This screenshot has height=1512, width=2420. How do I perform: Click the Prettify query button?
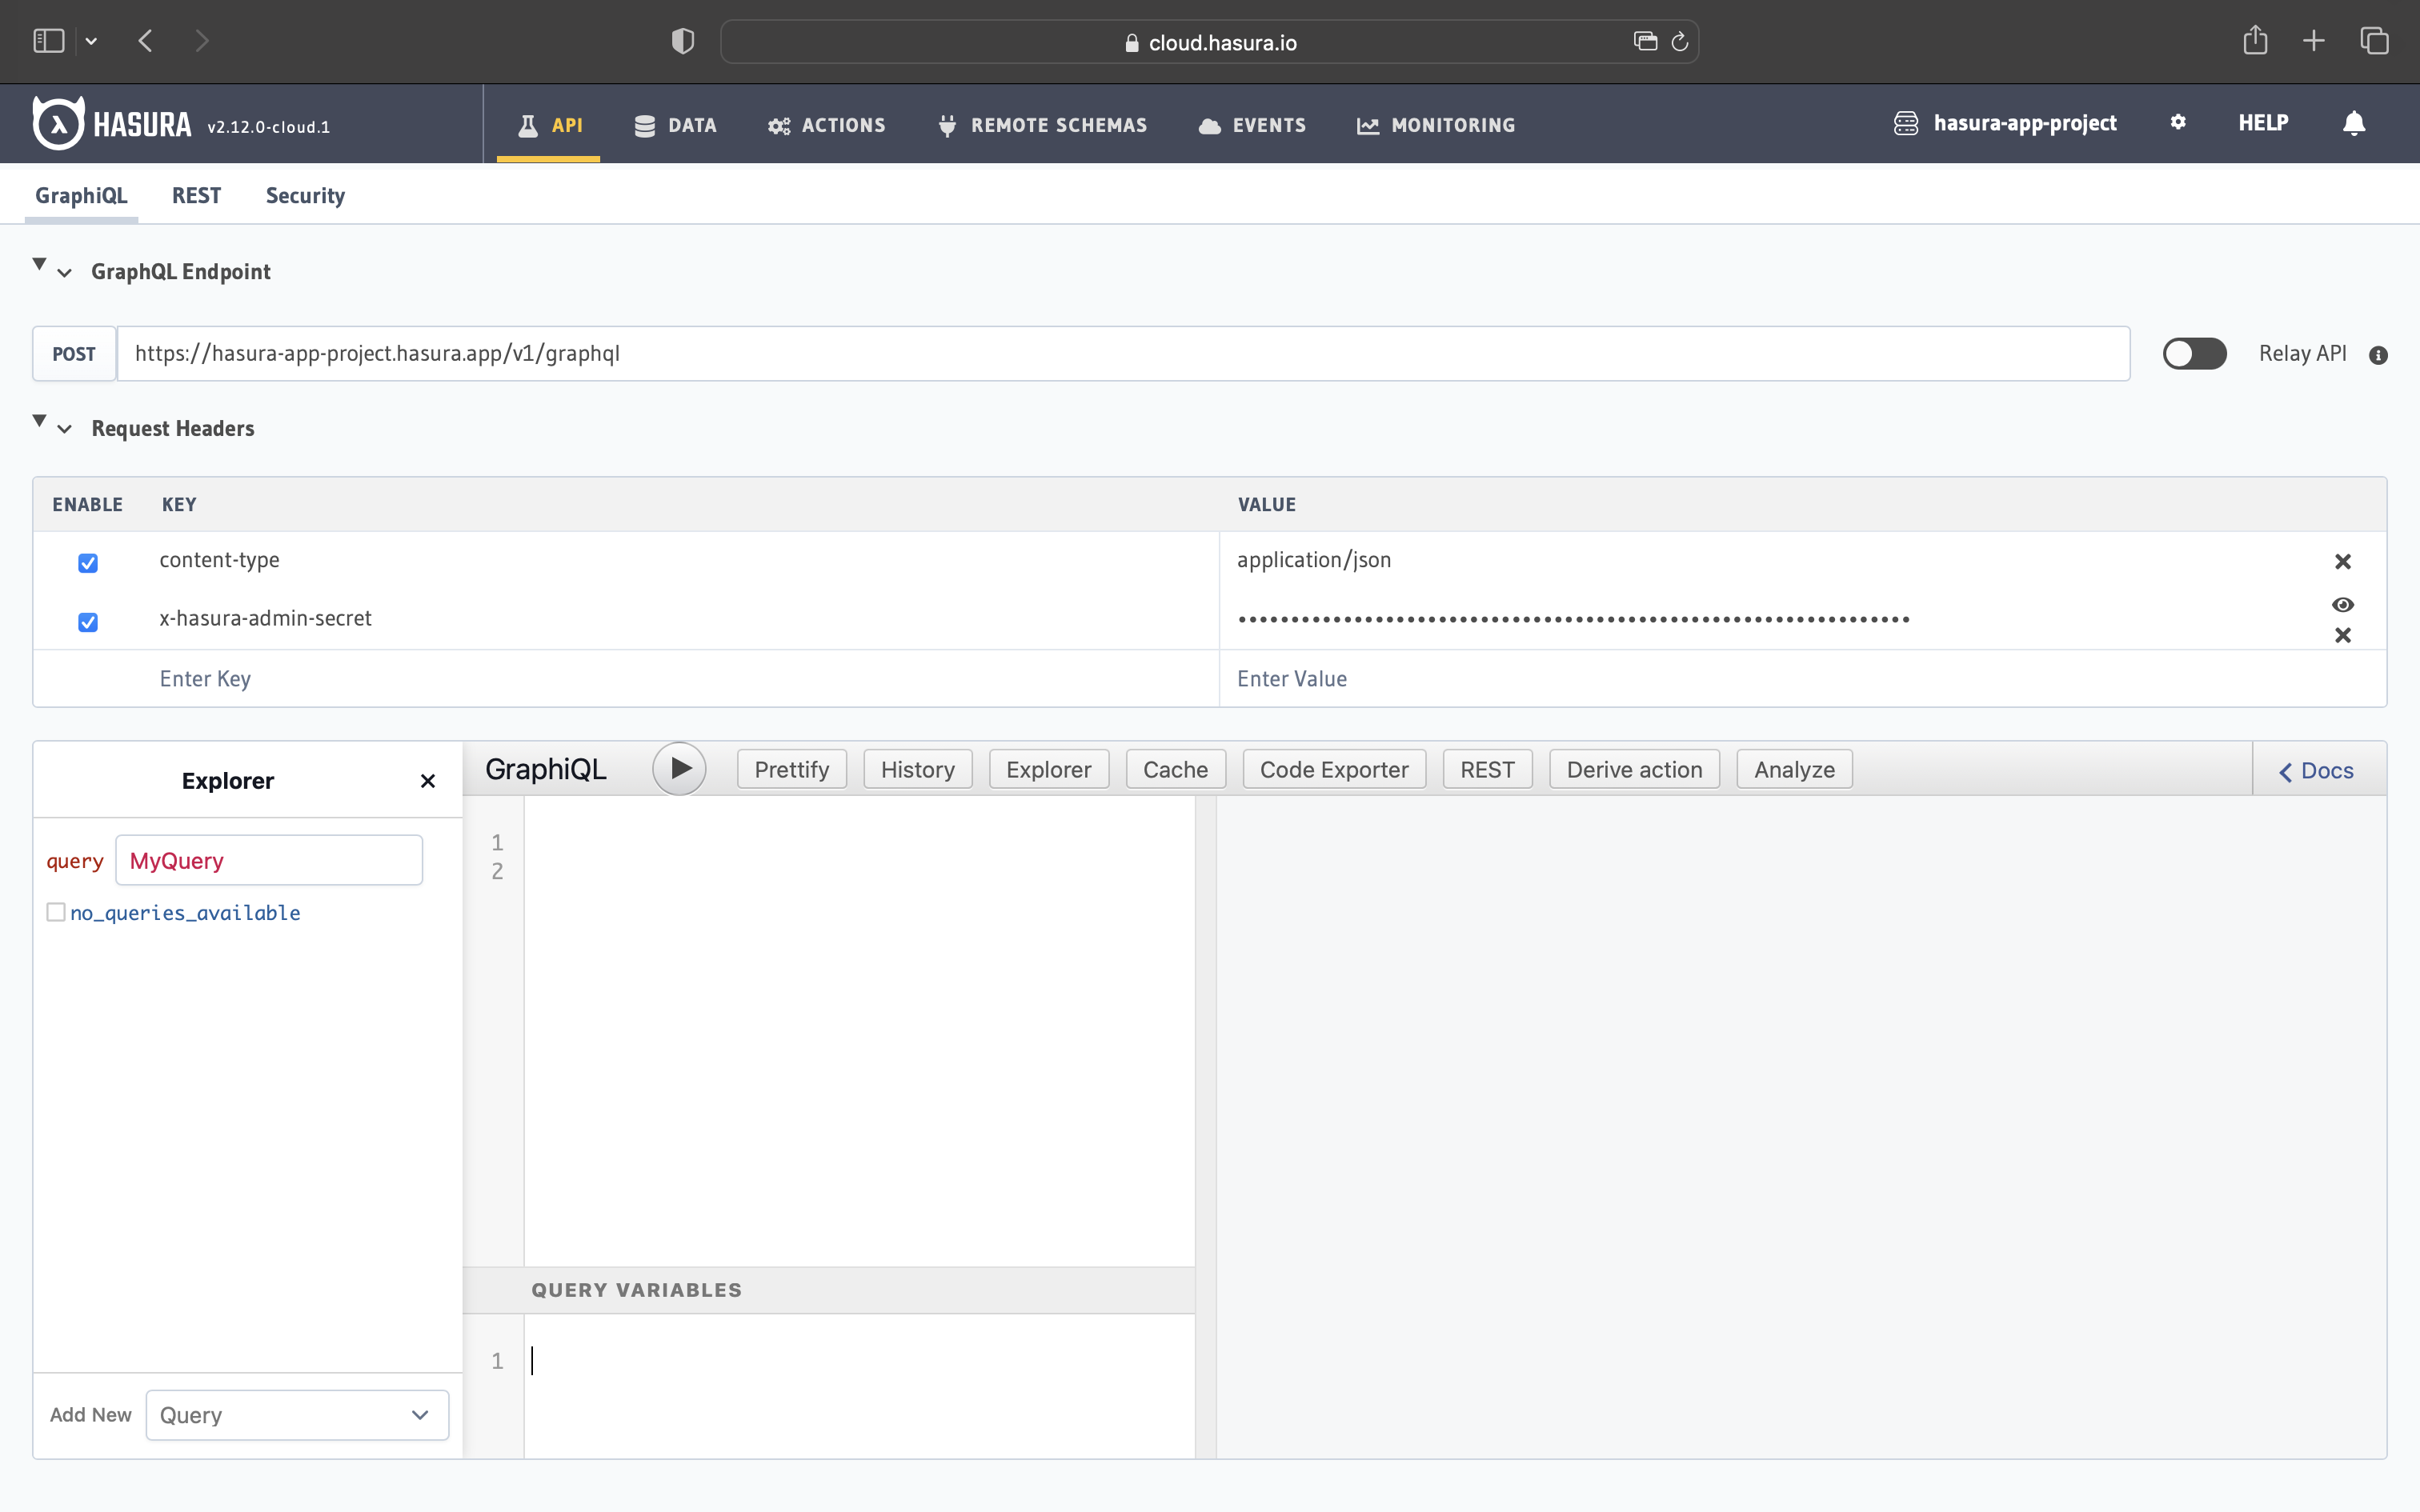[789, 768]
